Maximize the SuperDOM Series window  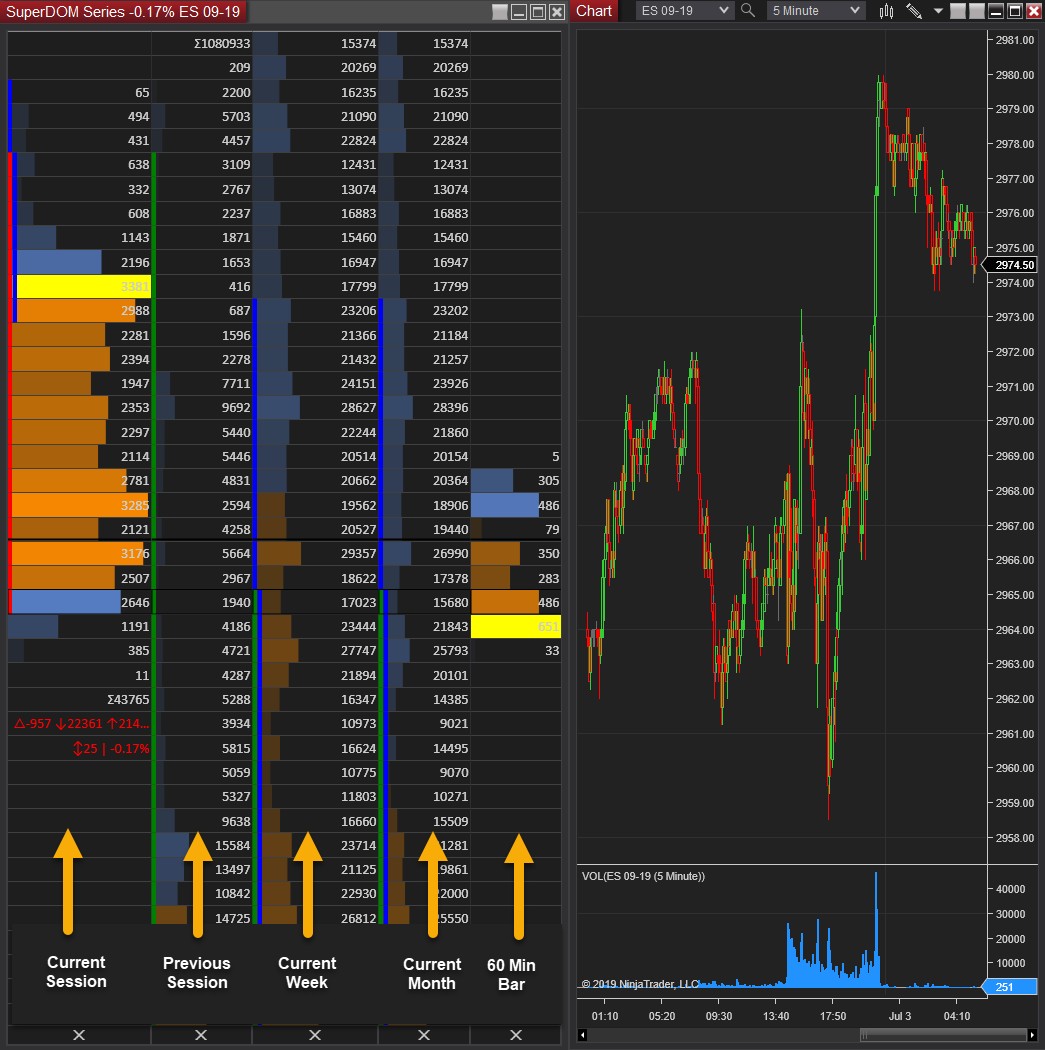(538, 12)
